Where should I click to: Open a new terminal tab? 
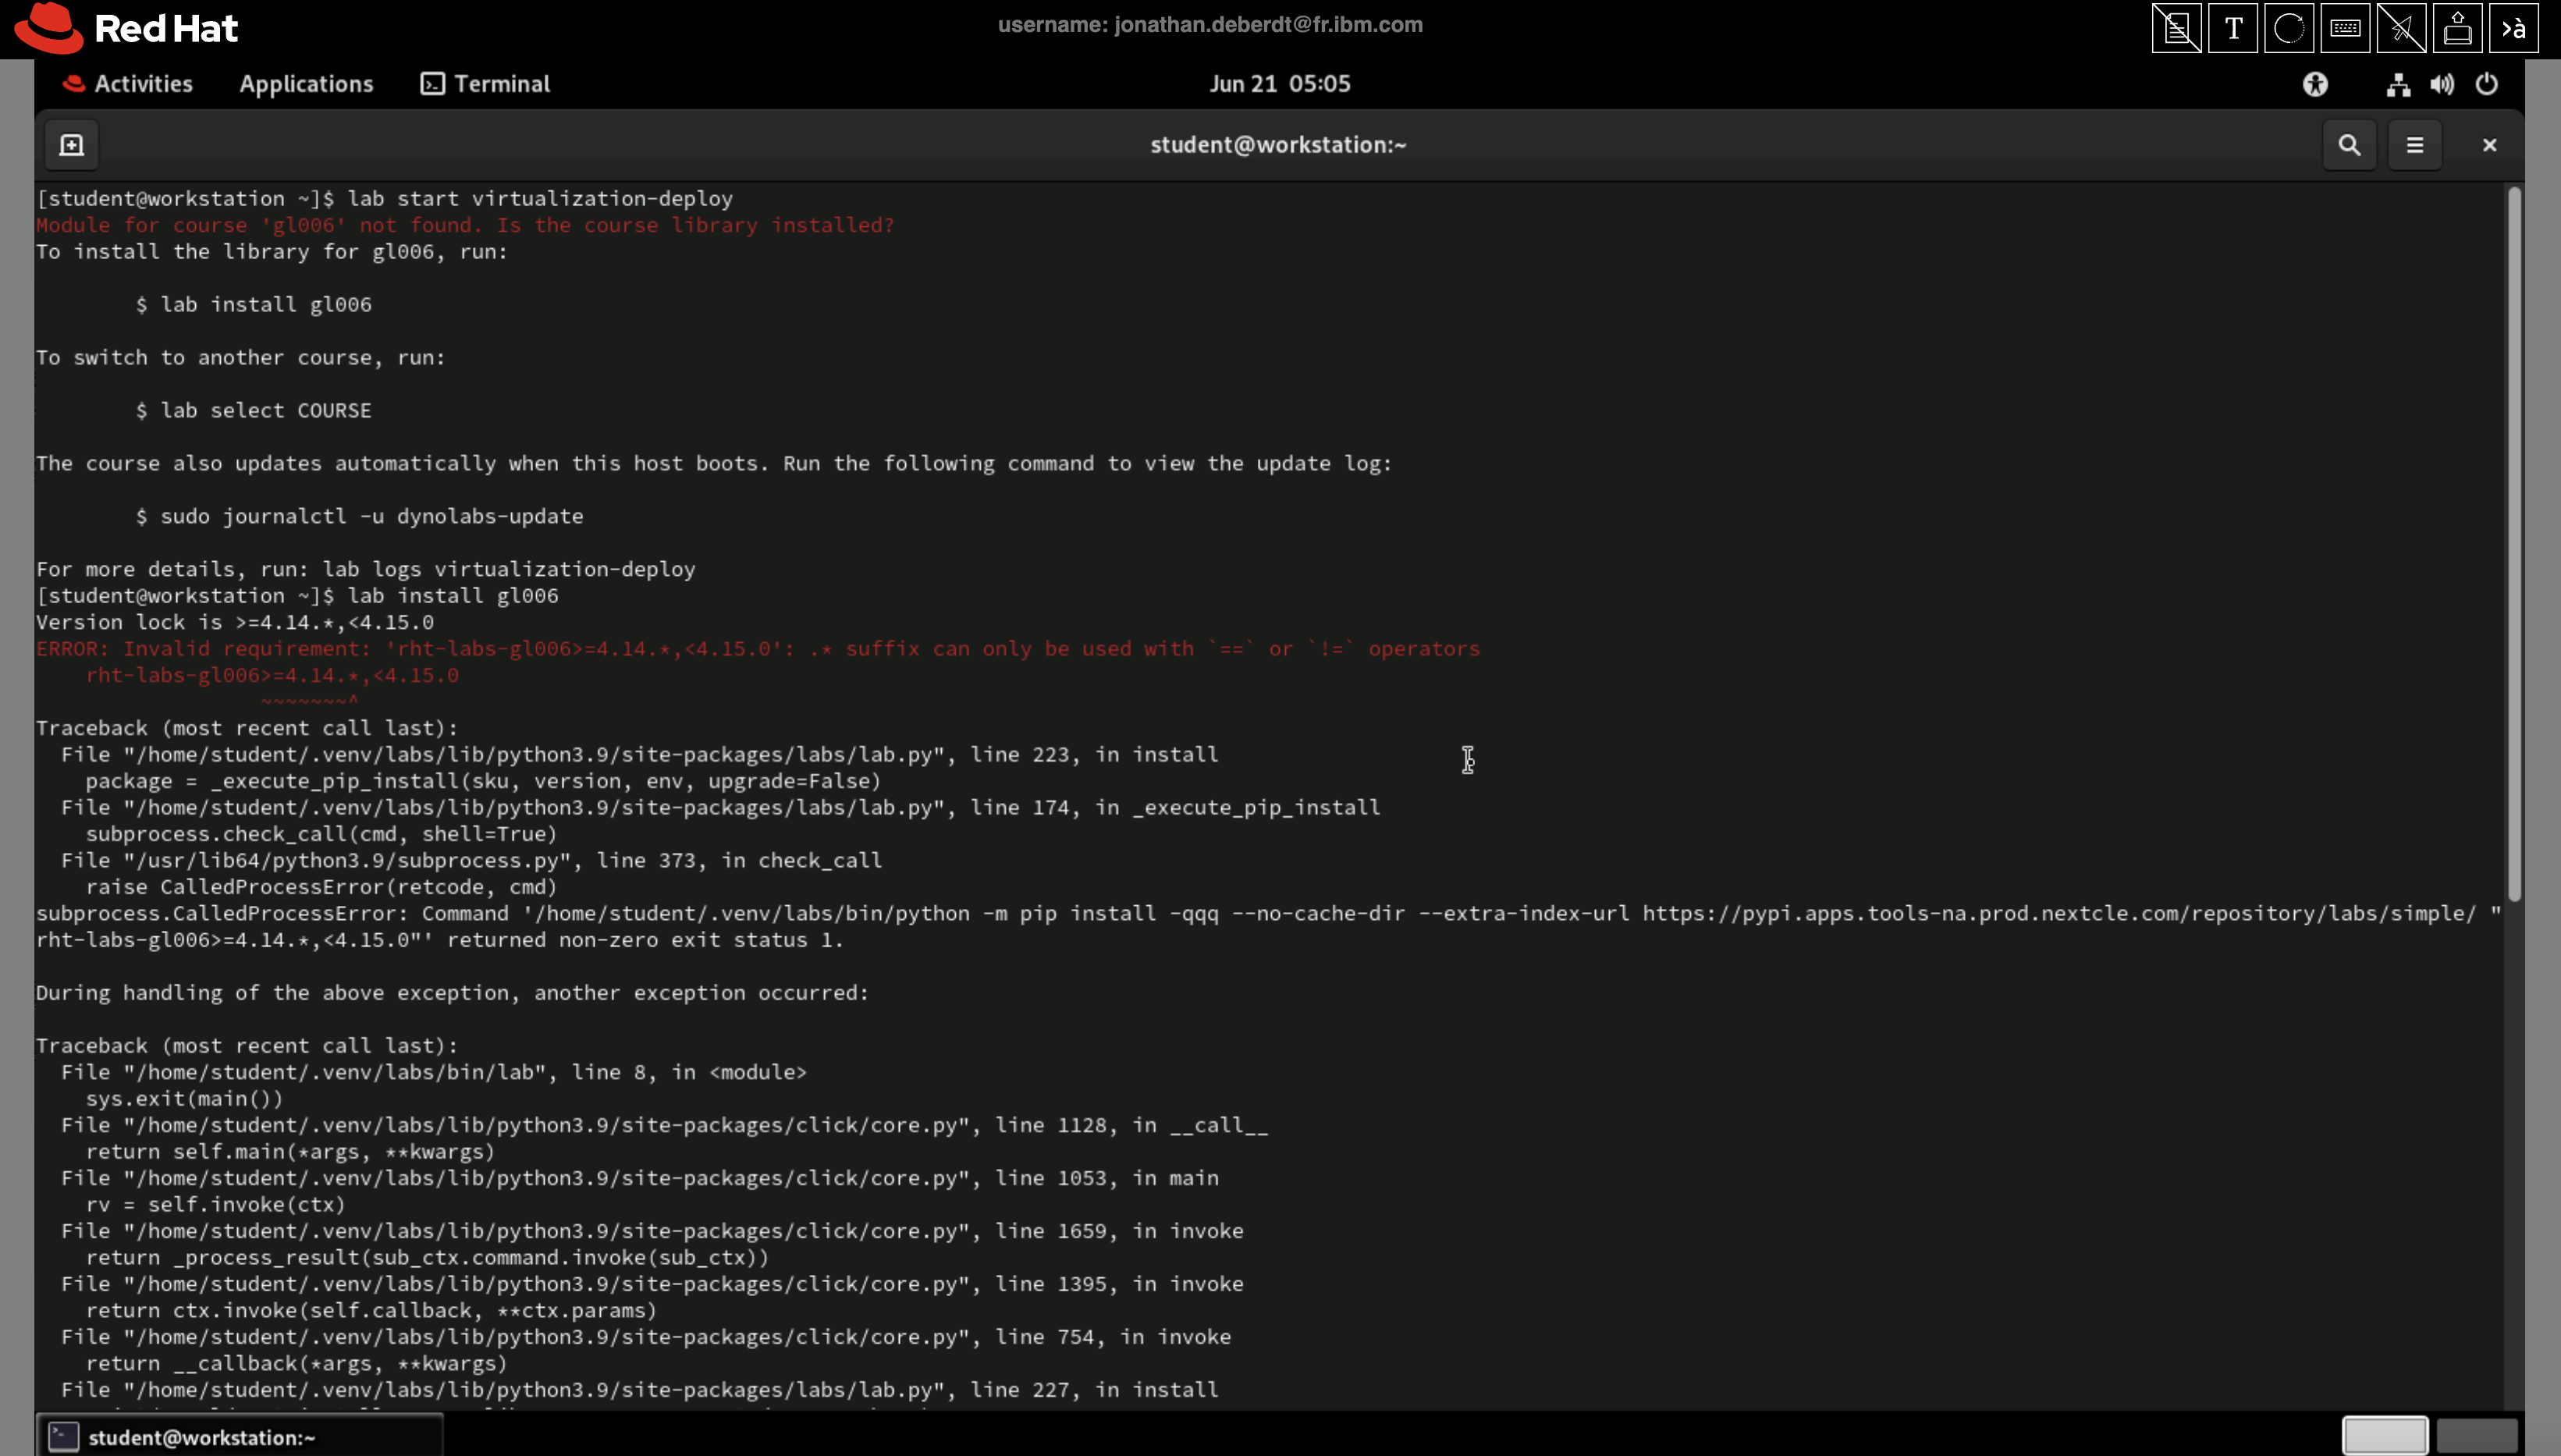[x=71, y=144]
